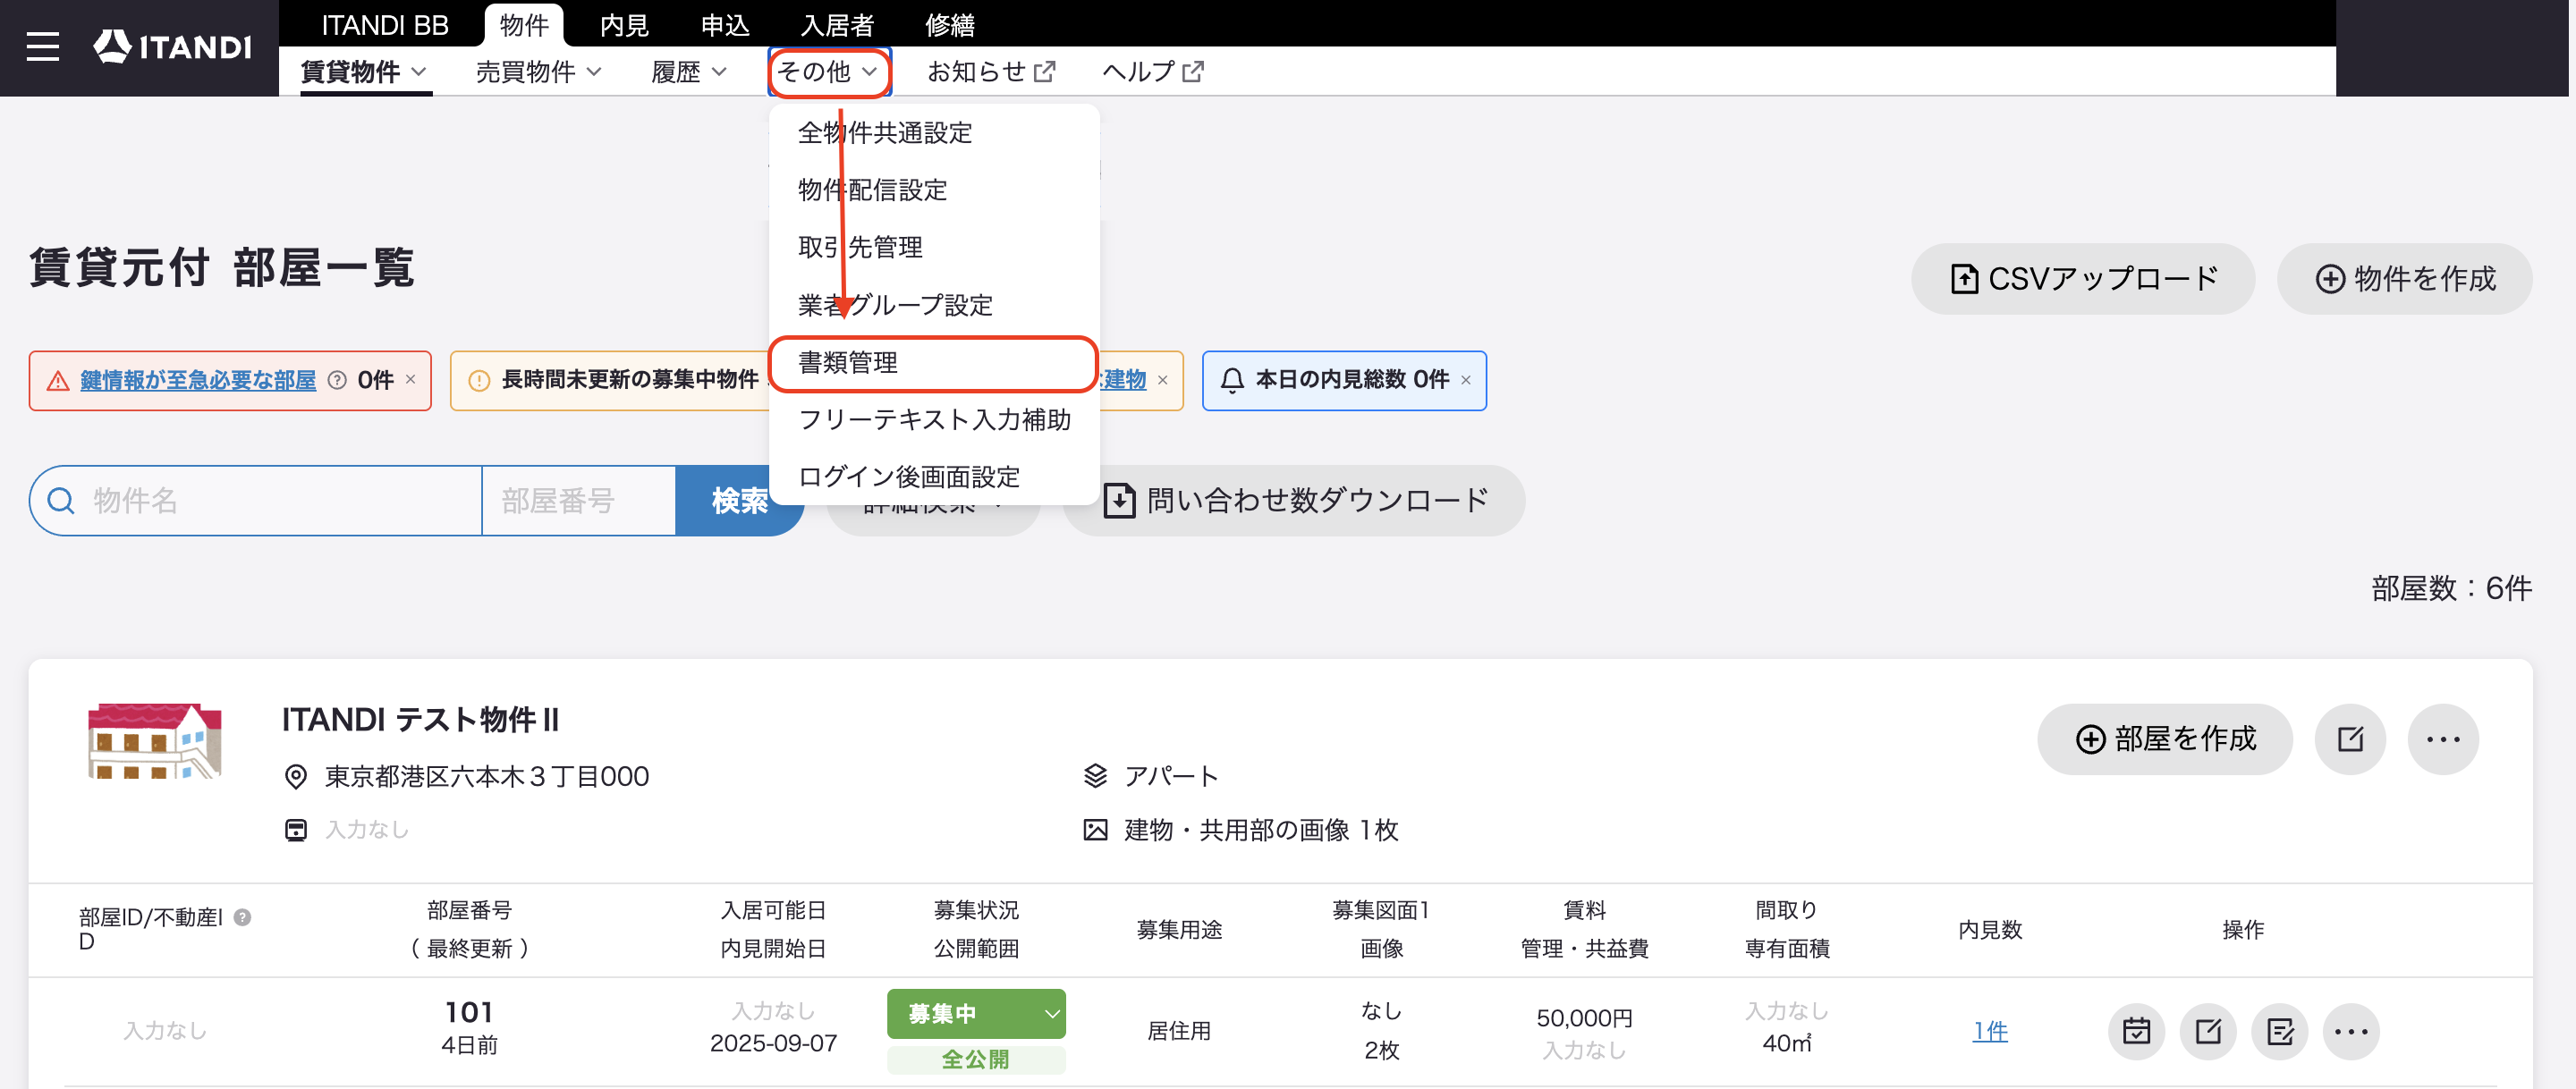Image resolution: width=2576 pixels, height=1089 pixels.
Task: Open the three-dot menu for ITANDI テスト物件 II
Action: 2442,739
